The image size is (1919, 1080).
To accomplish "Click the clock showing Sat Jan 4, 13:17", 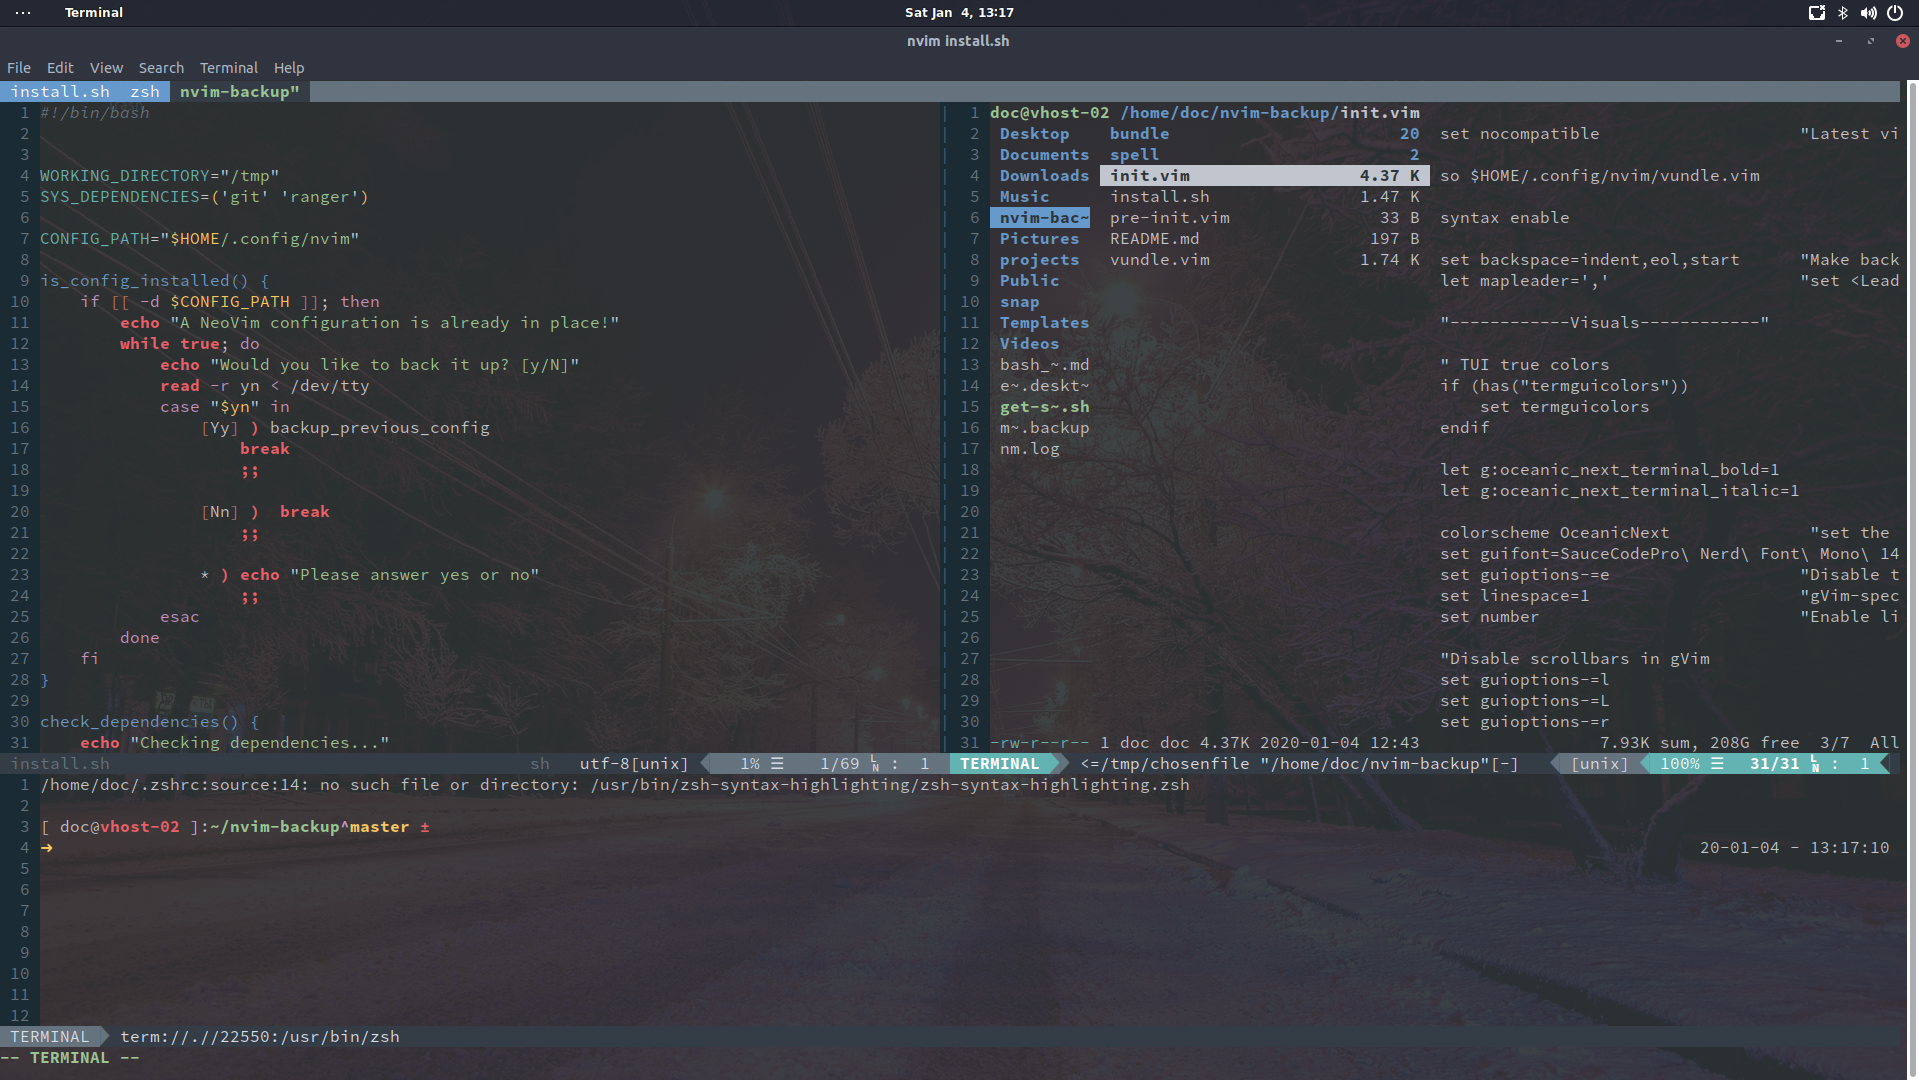I will pos(959,13).
